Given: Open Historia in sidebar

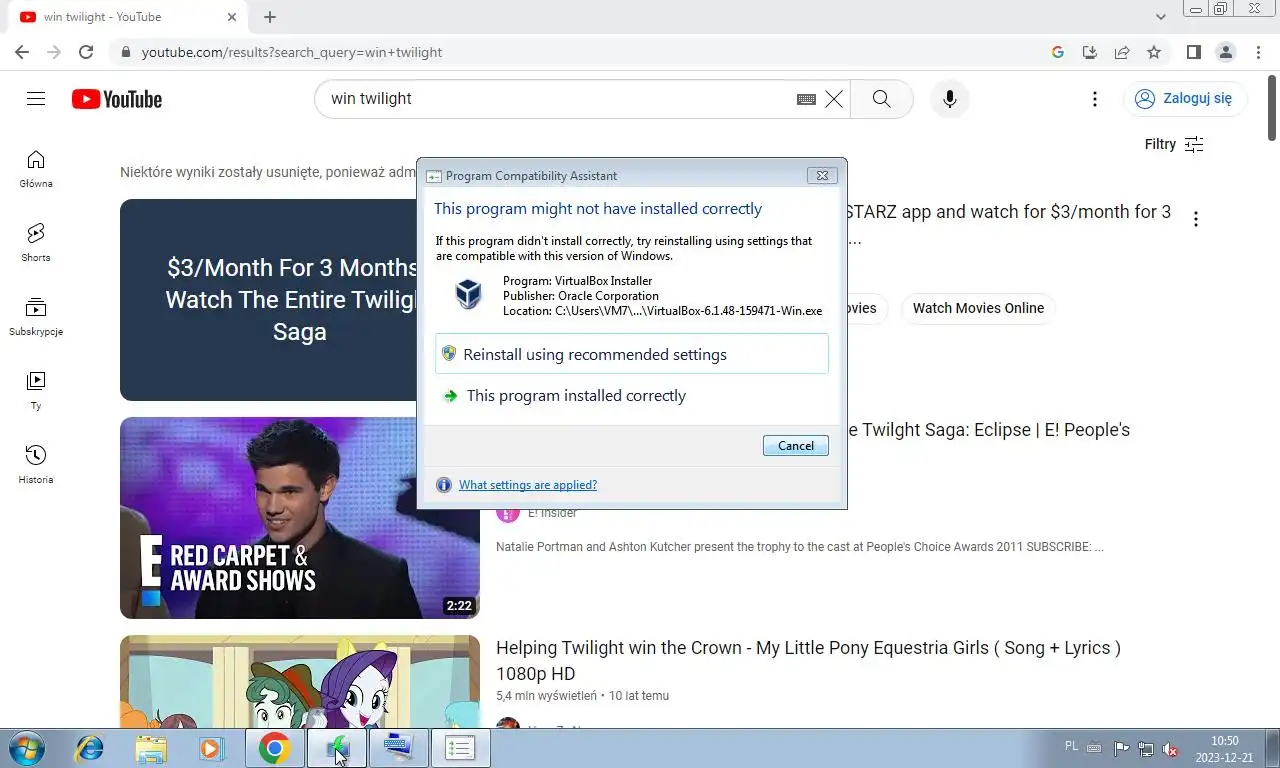Looking at the screenshot, I should [36, 465].
